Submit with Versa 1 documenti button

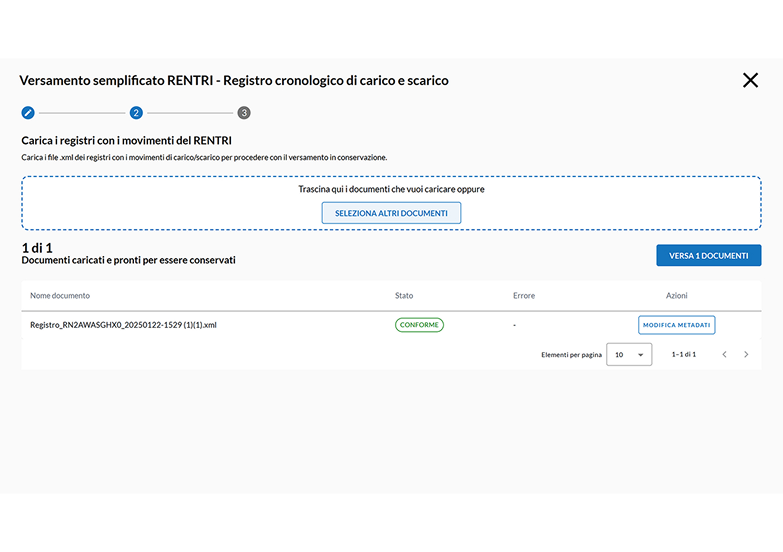click(709, 255)
